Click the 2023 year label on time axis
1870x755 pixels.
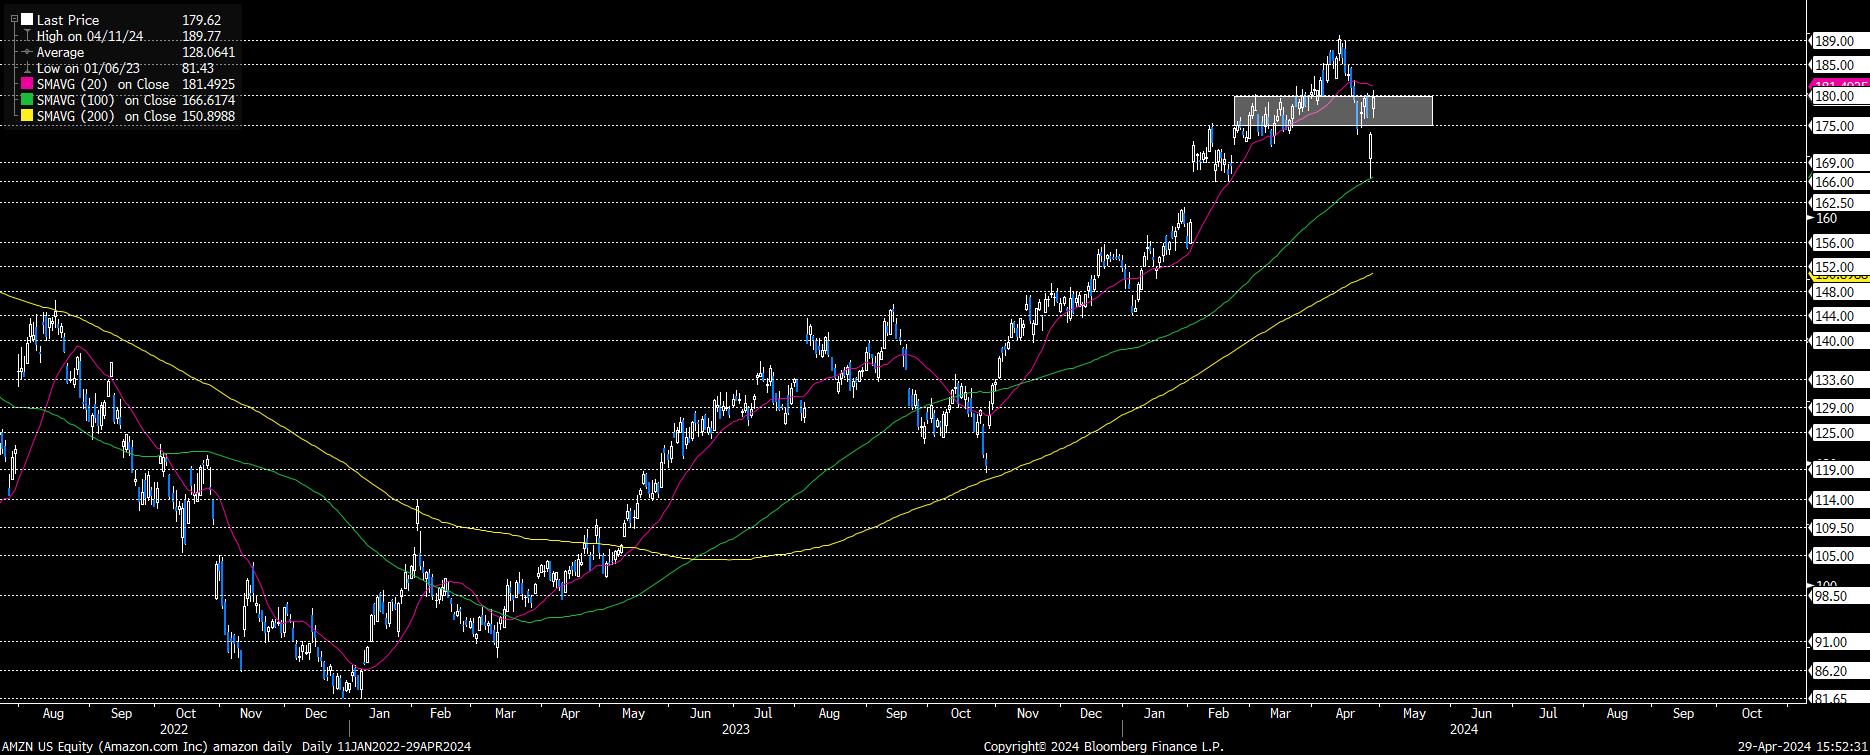point(736,729)
